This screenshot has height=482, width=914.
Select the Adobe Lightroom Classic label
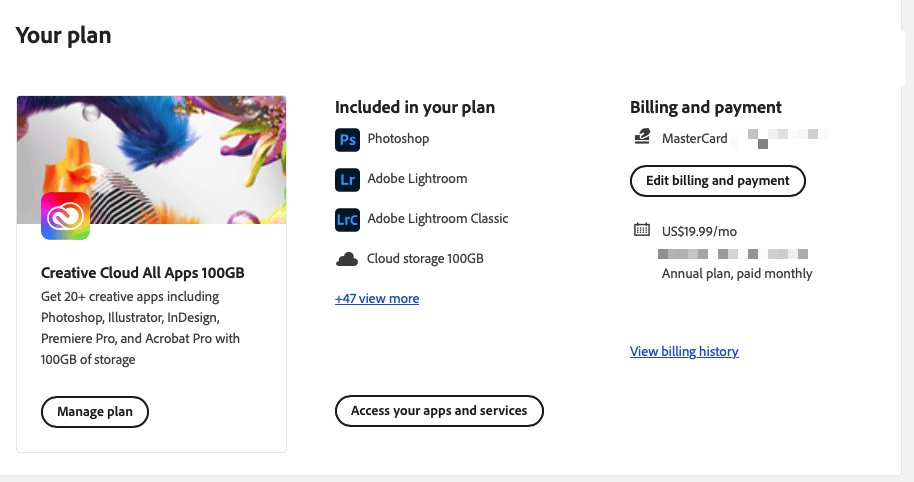pos(437,219)
